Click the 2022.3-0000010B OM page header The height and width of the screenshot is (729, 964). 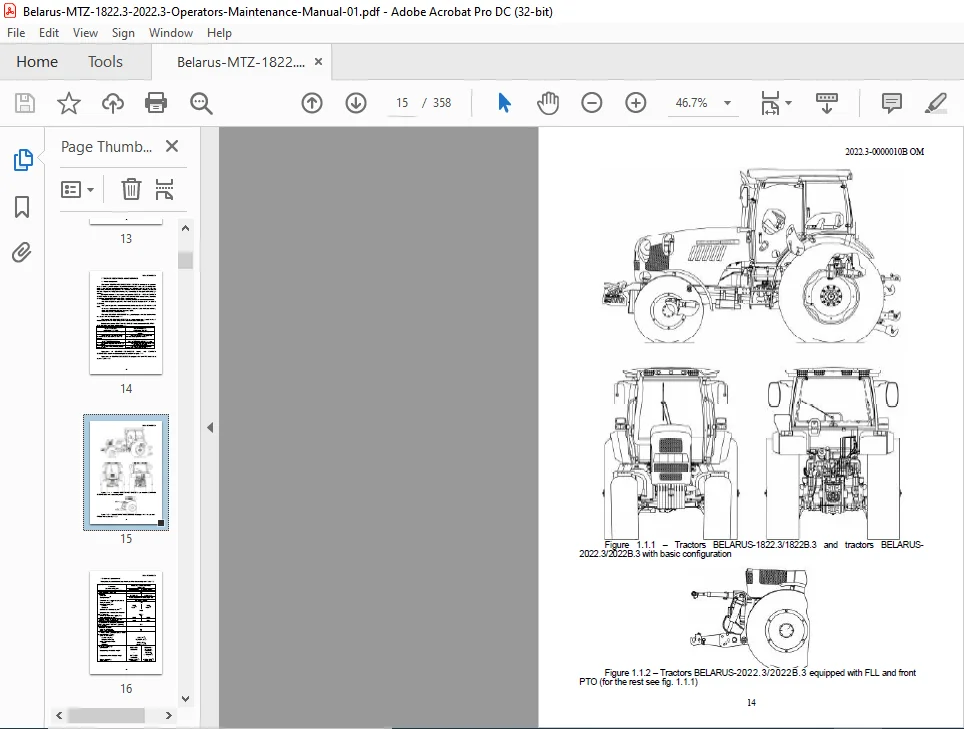(x=884, y=152)
